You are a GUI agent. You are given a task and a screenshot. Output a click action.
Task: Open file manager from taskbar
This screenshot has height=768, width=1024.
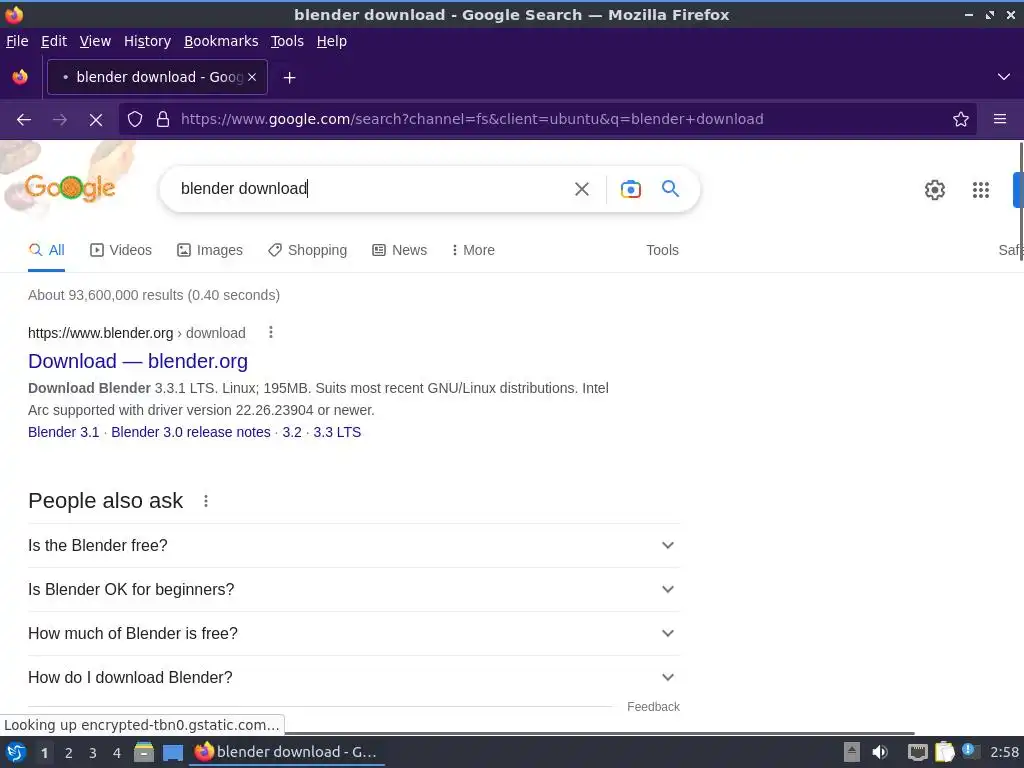click(144, 752)
